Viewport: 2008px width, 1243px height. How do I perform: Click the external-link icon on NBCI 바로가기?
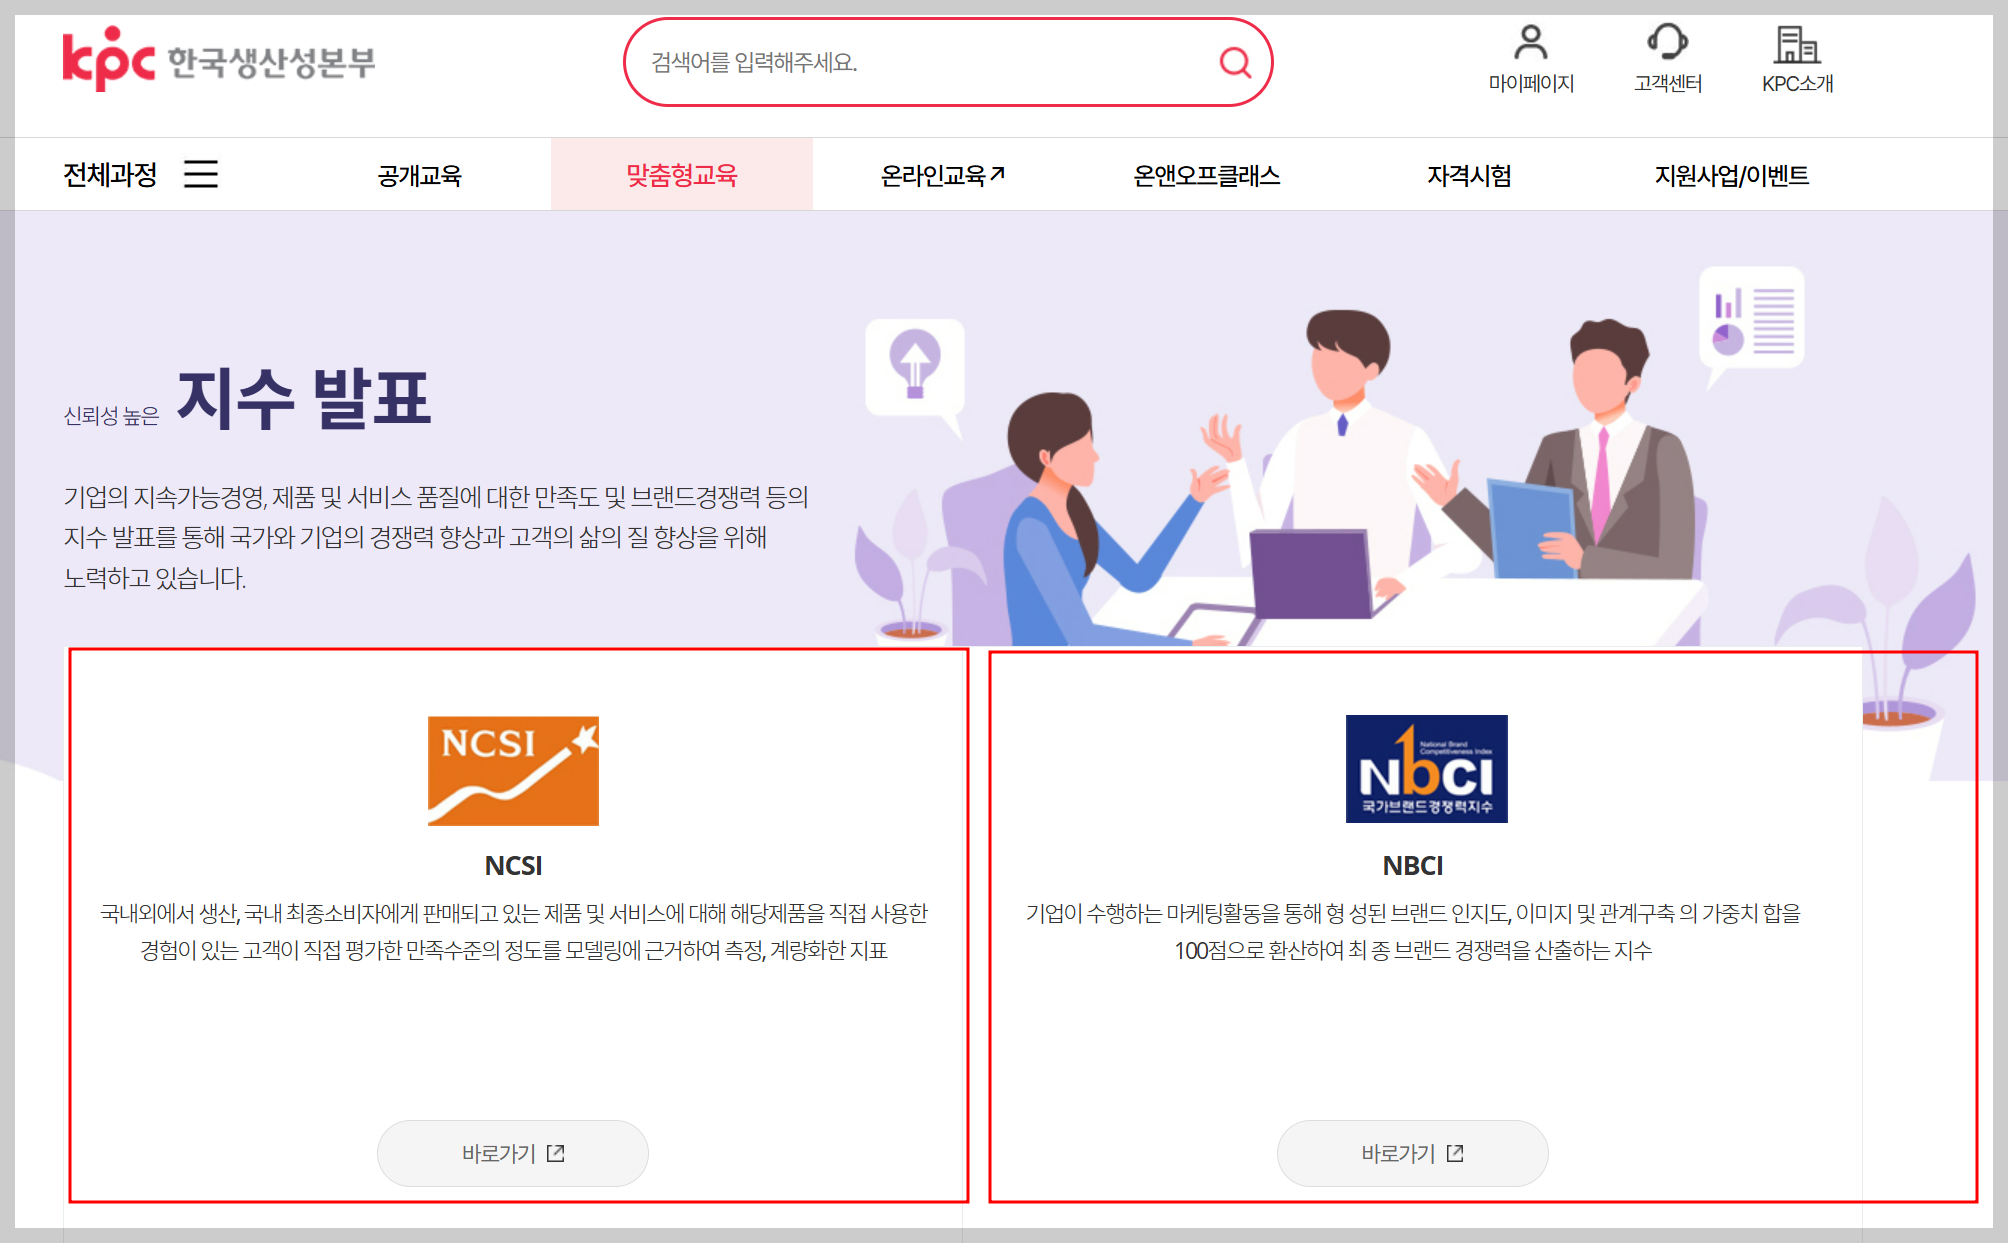[1455, 1153]
